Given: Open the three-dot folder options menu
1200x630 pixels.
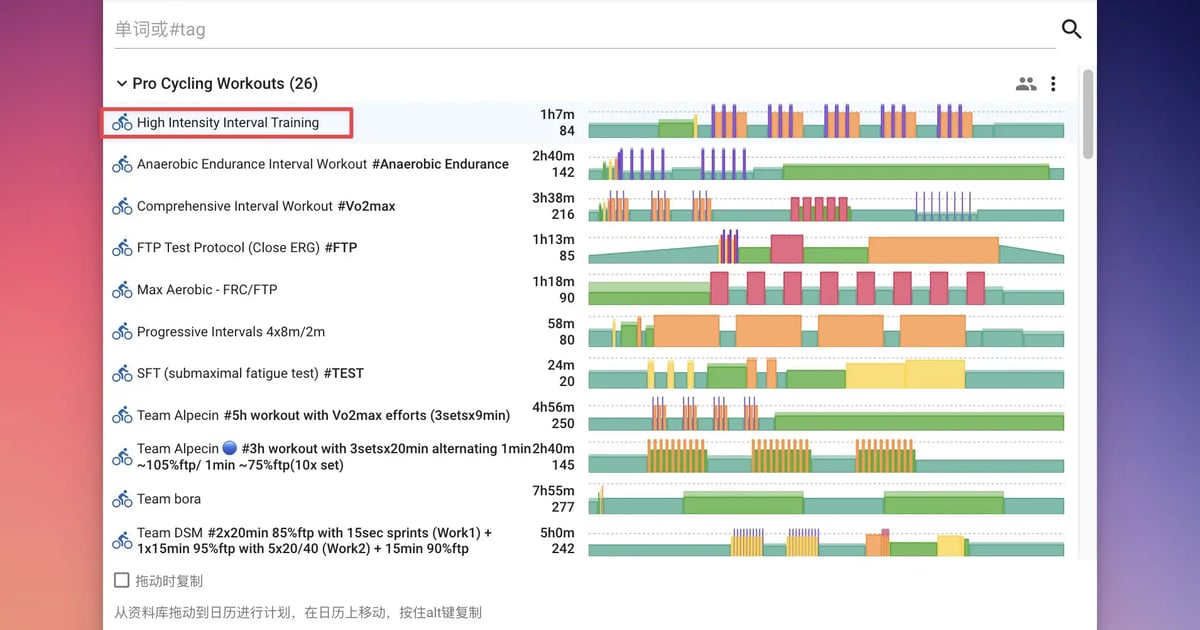Looking at the screenshot, I should 1053,84.
